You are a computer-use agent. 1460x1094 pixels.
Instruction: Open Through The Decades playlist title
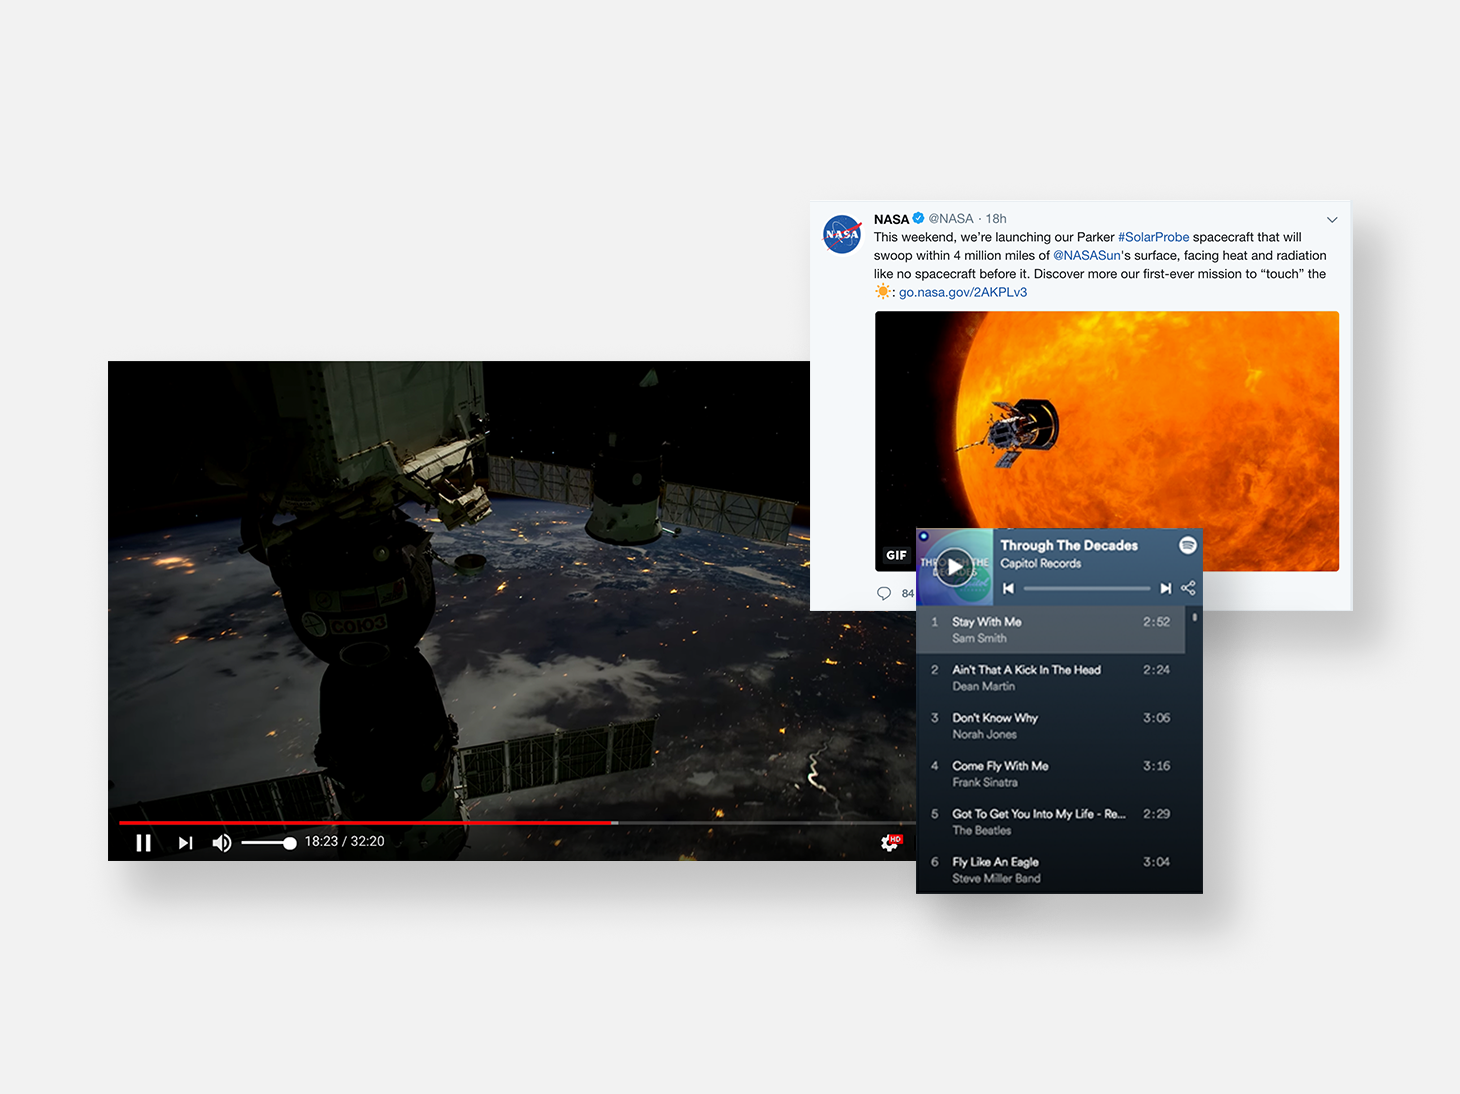[x=1069, y=545]
